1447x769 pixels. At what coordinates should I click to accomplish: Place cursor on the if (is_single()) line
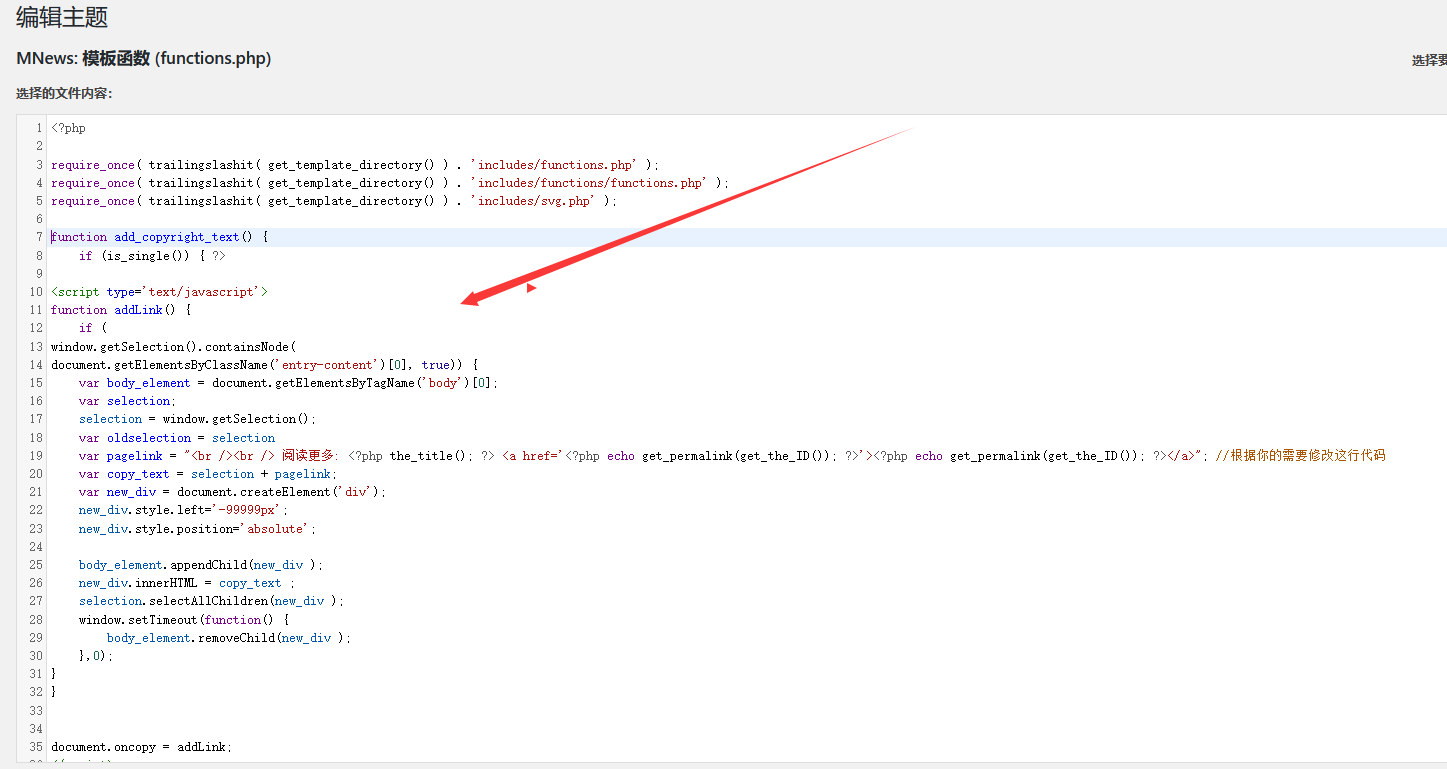pyautogui.click(x=152, y=256)
